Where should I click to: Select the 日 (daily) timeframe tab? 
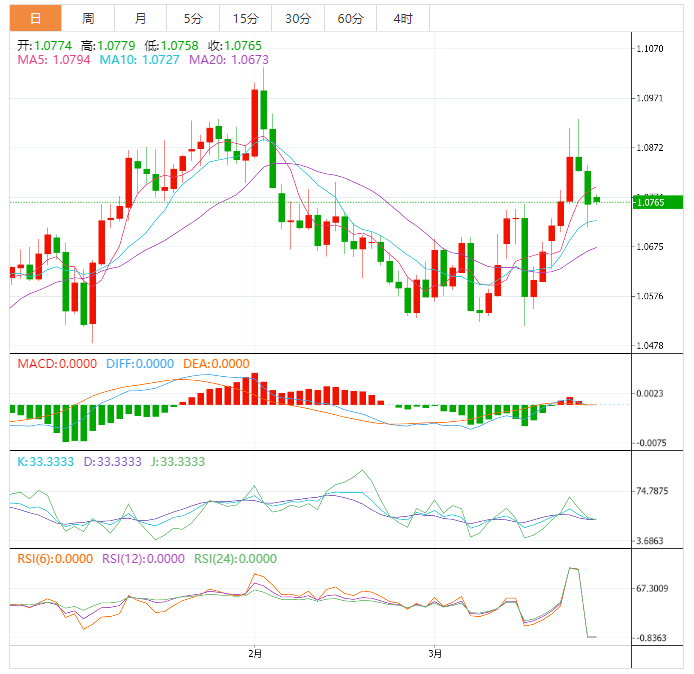[x=36, y=18]
